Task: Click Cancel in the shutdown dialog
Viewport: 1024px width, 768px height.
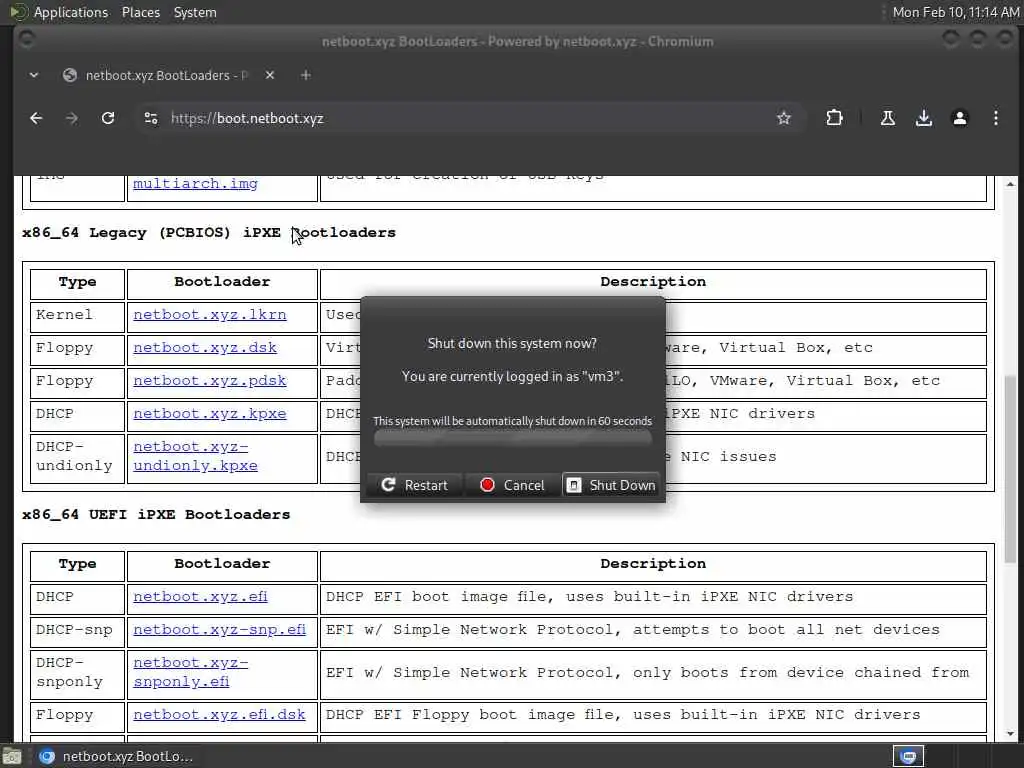Action: click(513, 485)
